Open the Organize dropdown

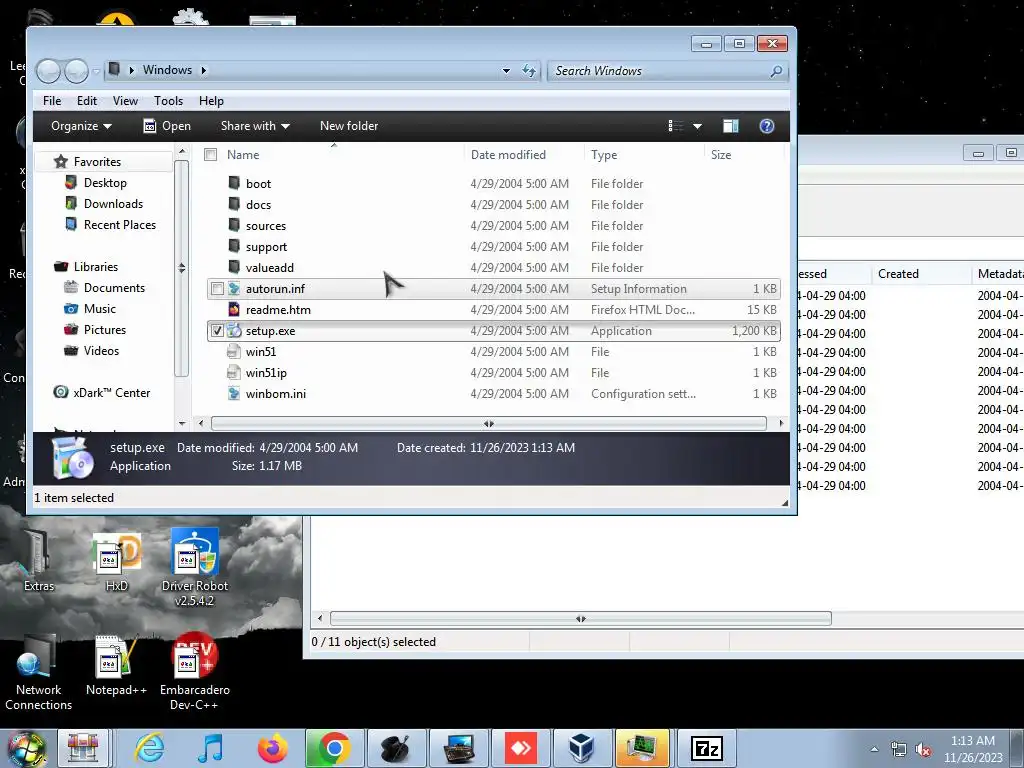[x=82, y=126]
